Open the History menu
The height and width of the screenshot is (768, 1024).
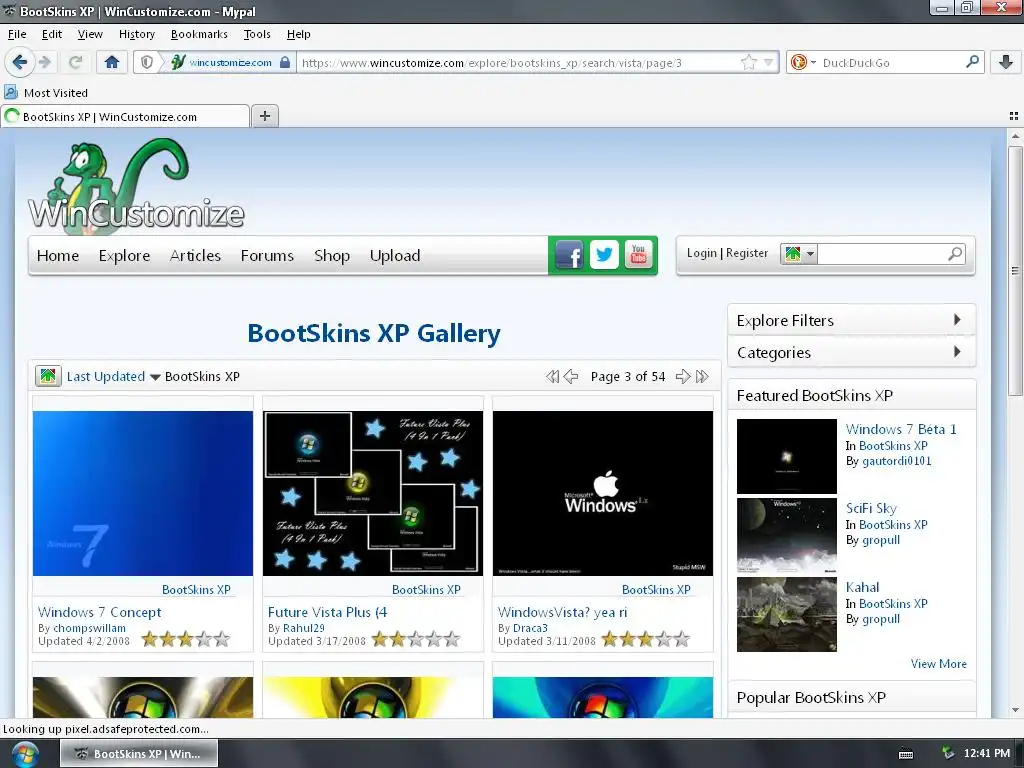point(136,34)
